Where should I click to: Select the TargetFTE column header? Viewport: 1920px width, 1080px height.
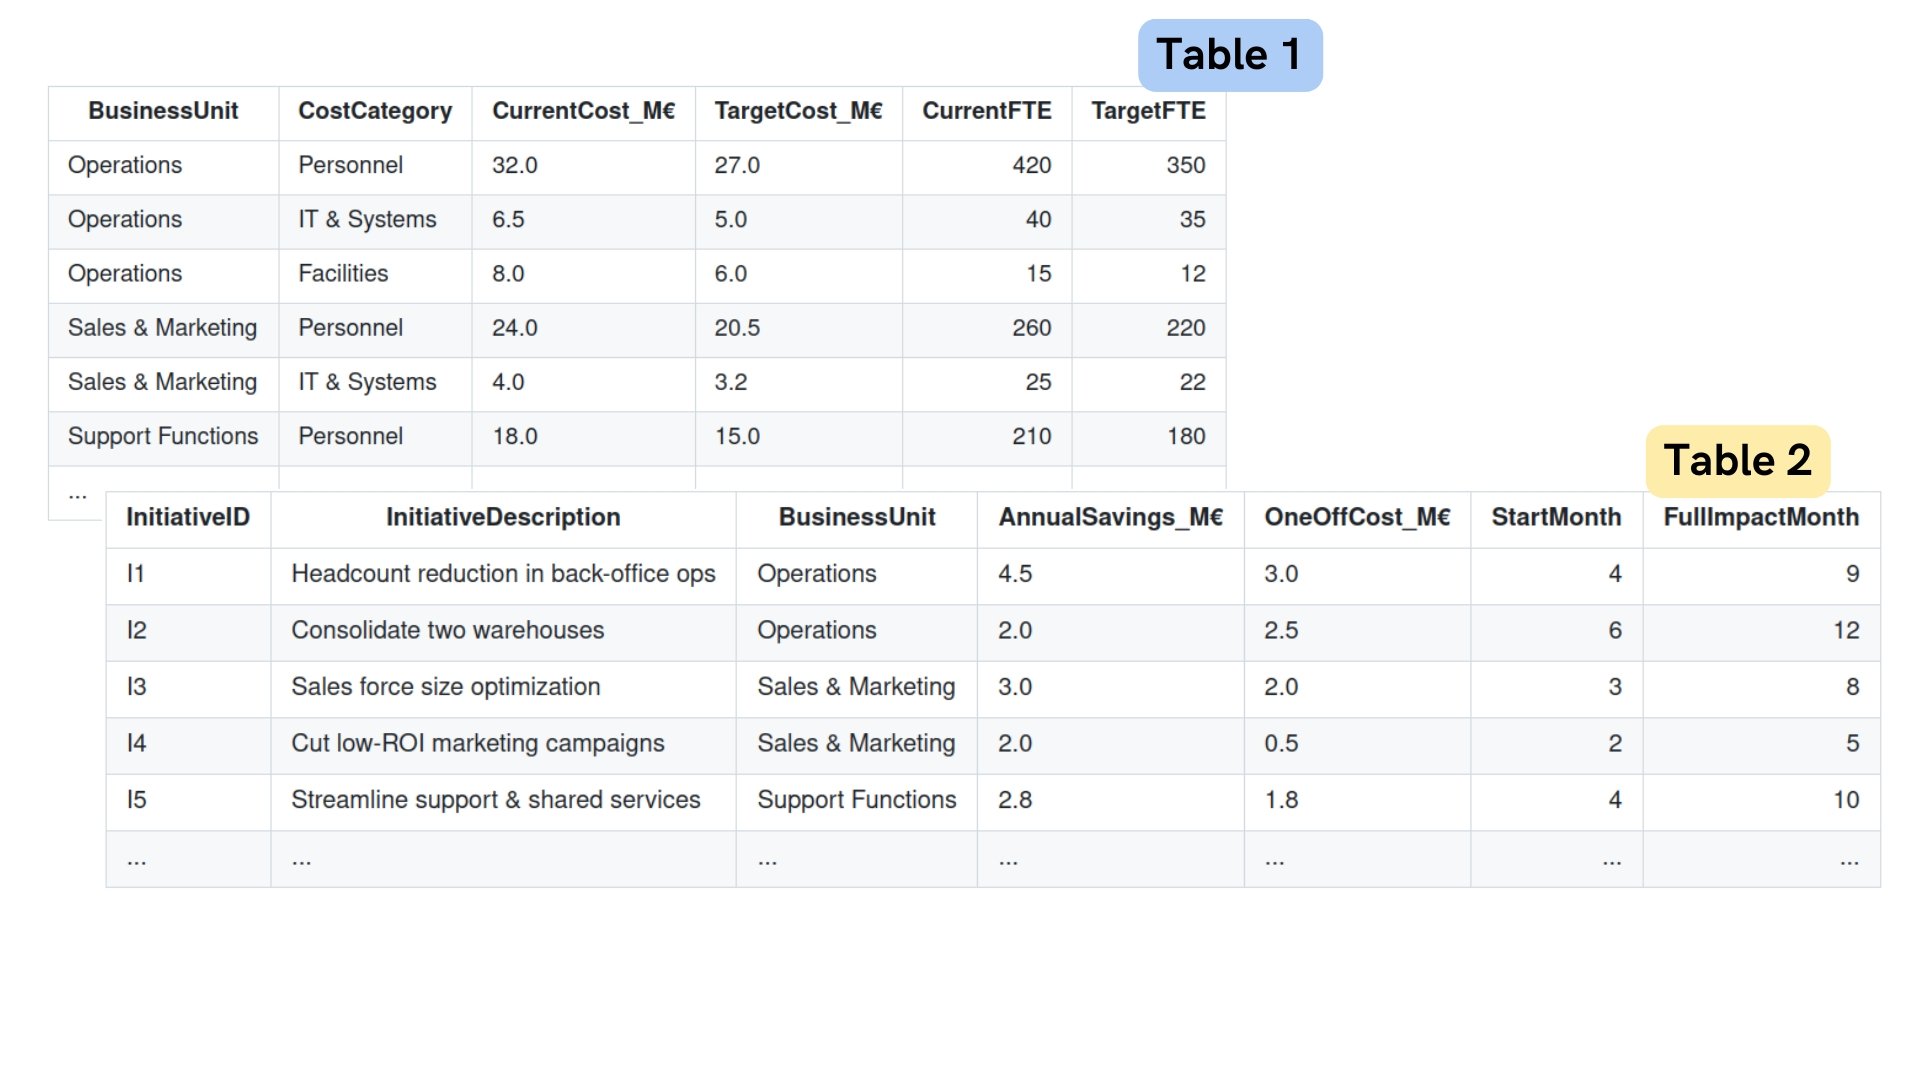[x=1148, y=111]
